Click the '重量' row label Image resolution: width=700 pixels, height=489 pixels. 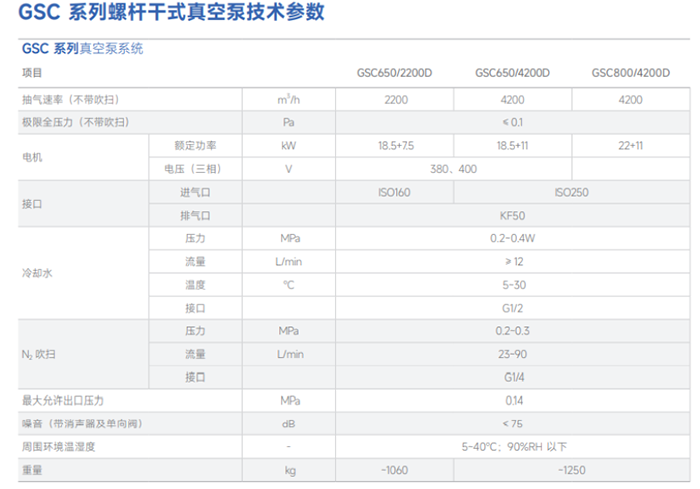point(32,470)
